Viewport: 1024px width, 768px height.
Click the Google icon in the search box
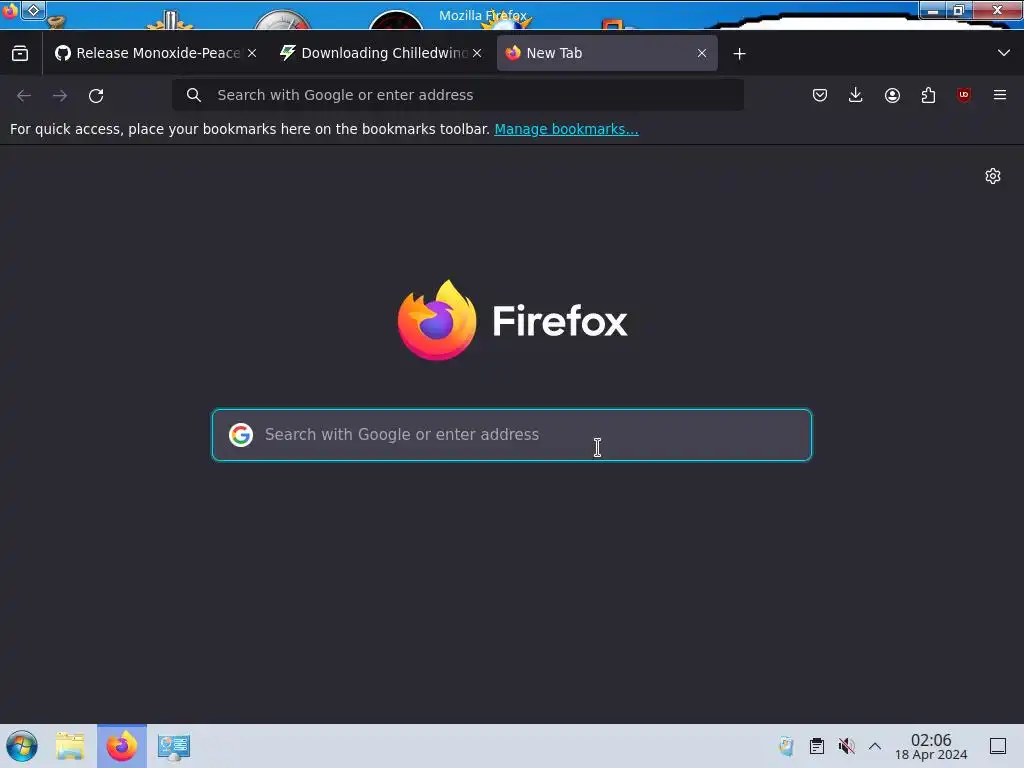241,435
